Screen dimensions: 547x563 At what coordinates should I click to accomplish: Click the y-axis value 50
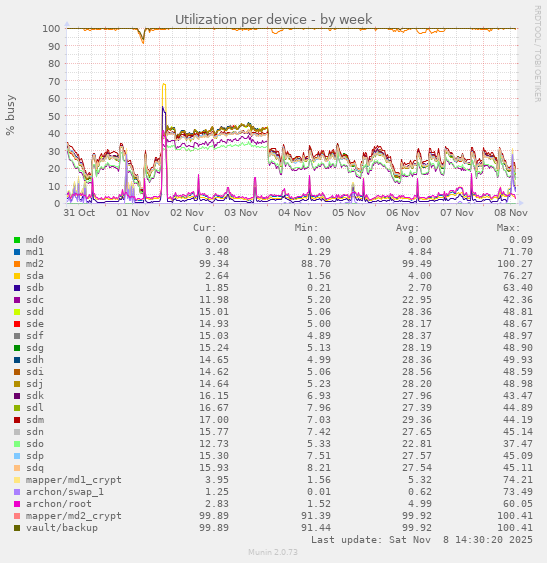tap(54, 116)
